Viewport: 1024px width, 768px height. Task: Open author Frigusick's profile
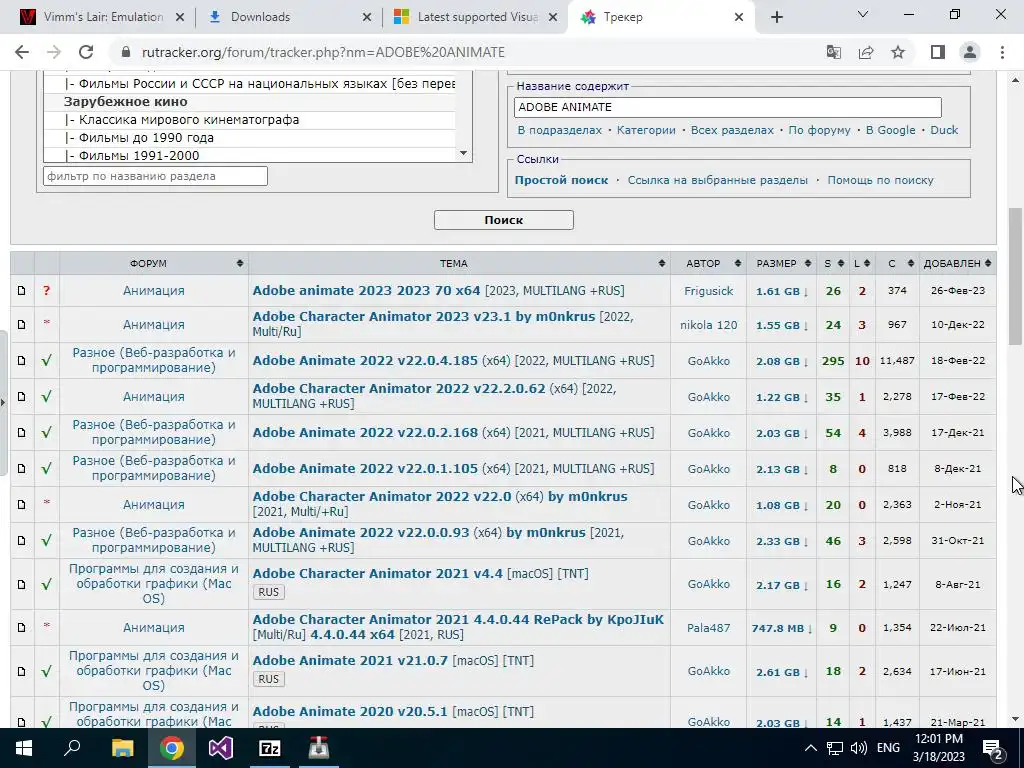tap(709, 291)
